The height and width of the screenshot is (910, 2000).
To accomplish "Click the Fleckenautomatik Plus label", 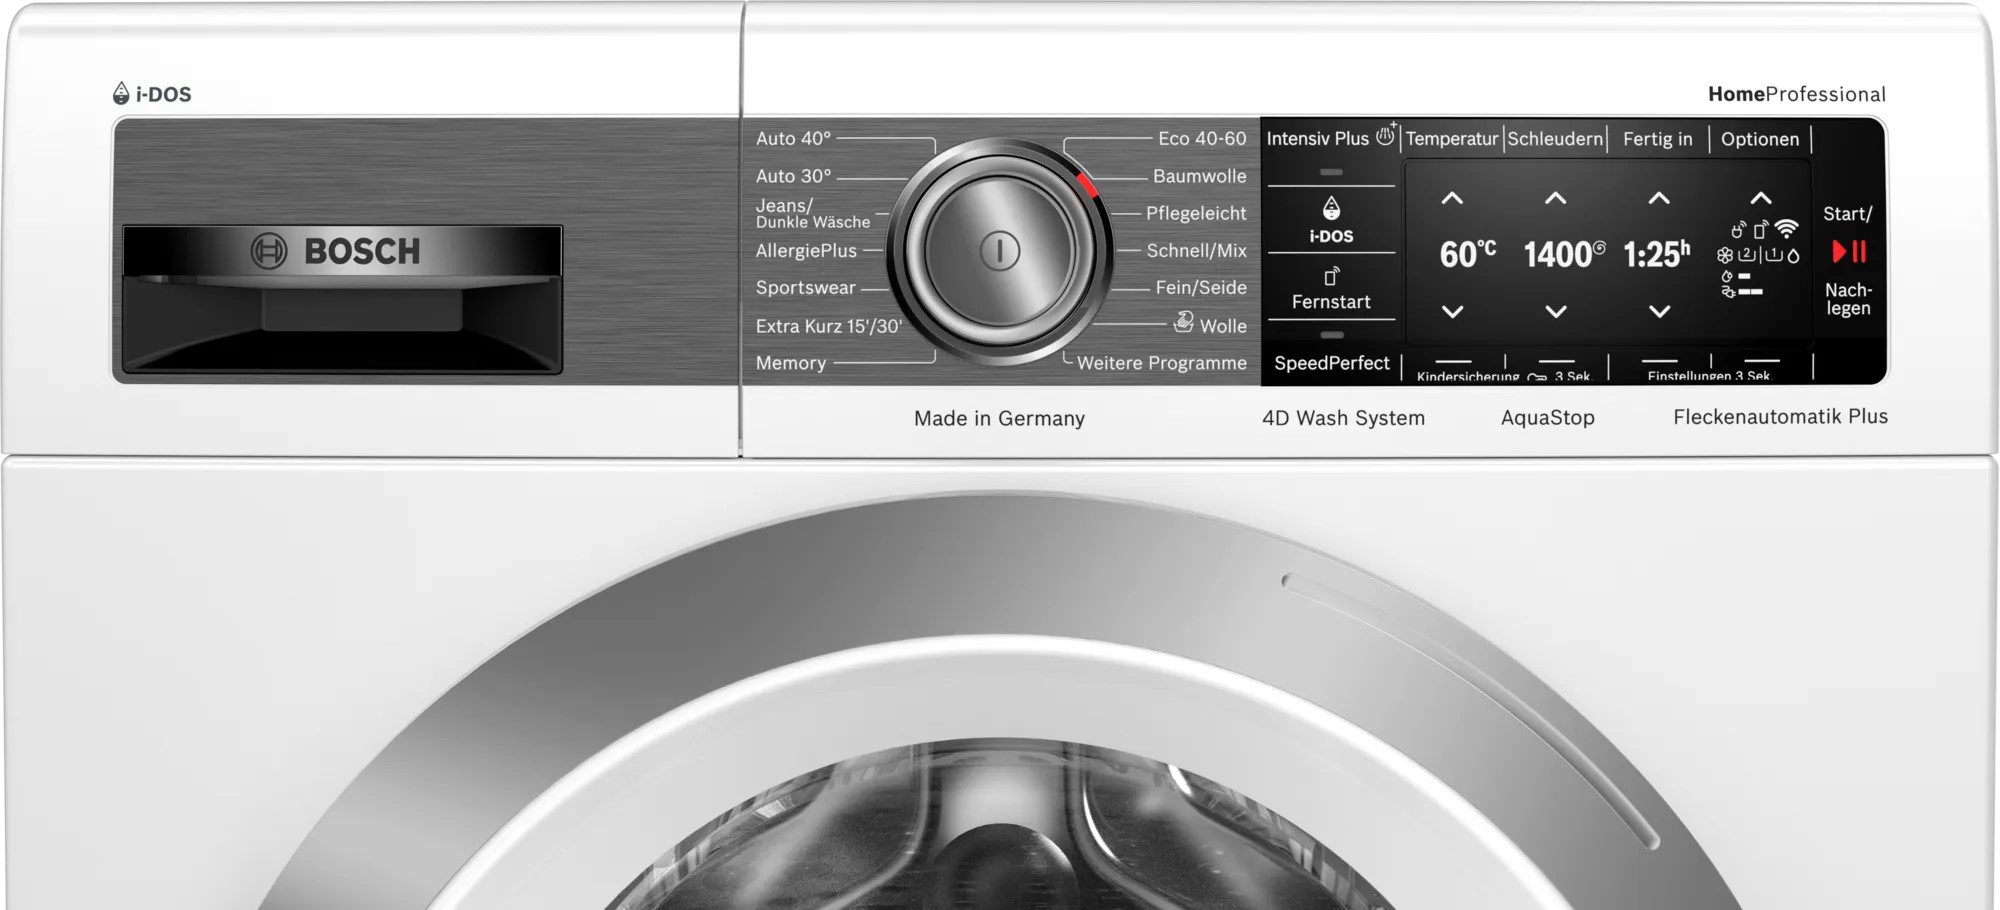I will 1781,416.
